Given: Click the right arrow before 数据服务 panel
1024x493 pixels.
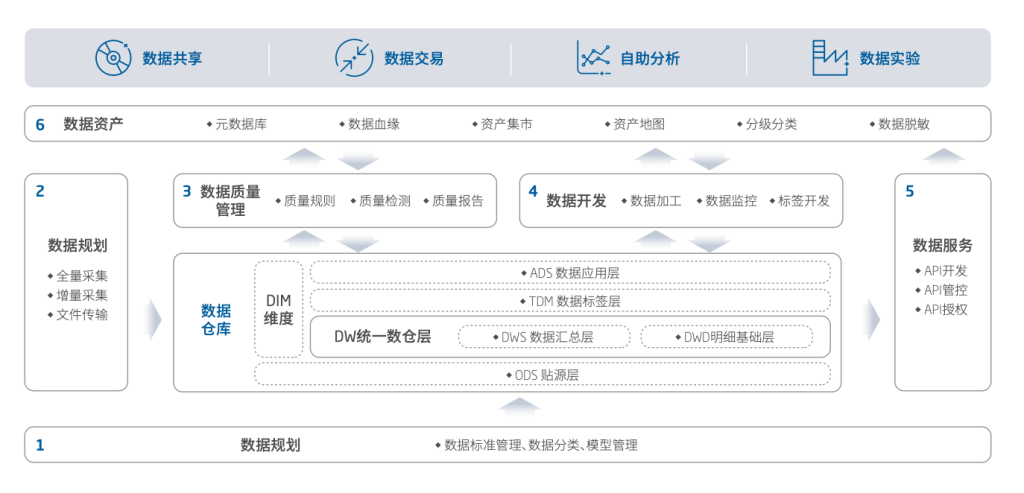Looking at the screenshot, I should 872,318.
